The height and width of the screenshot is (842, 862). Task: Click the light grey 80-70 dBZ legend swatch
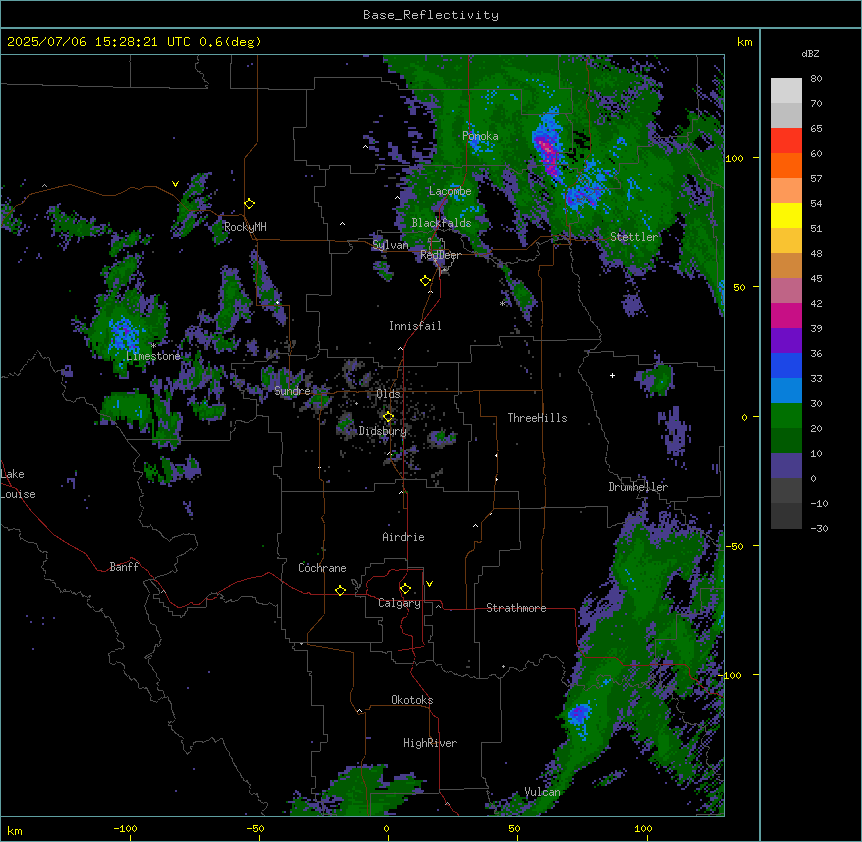pos(786,91)
